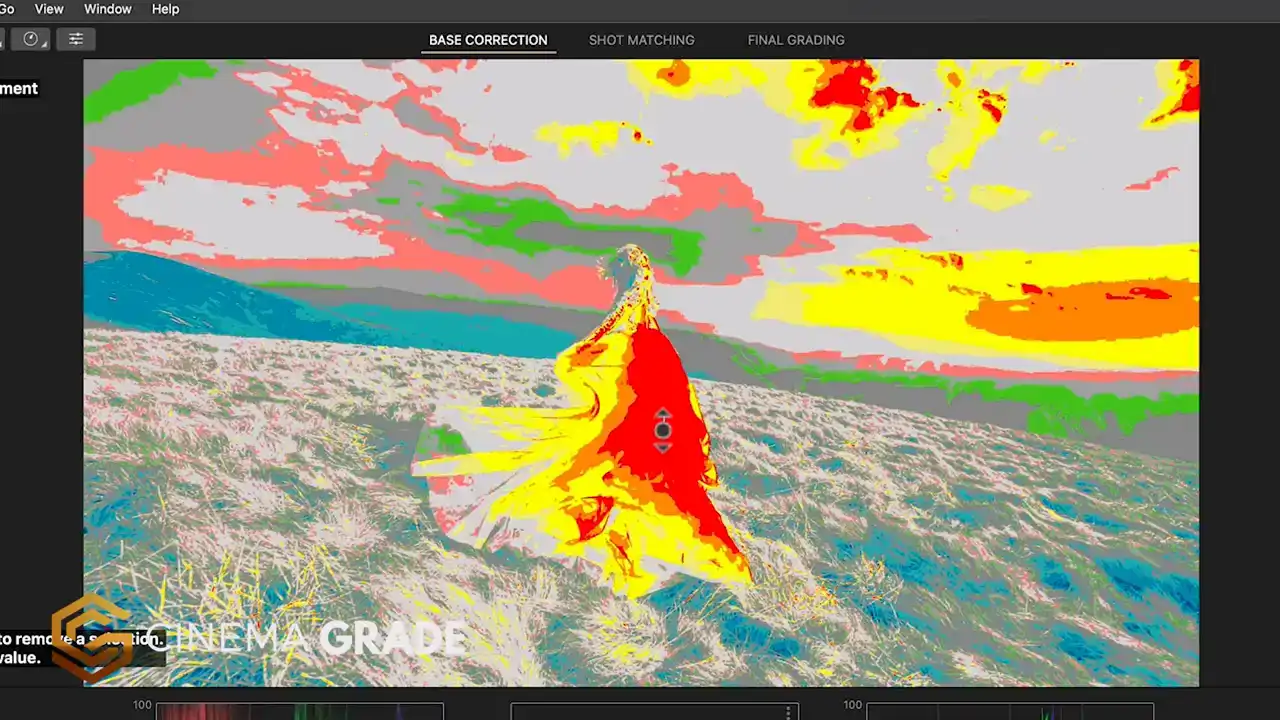Image resolution: width=1280 pixels, height=720 pixels.
Task: Click the left RGB waveform scope
Action: point(299,711)
